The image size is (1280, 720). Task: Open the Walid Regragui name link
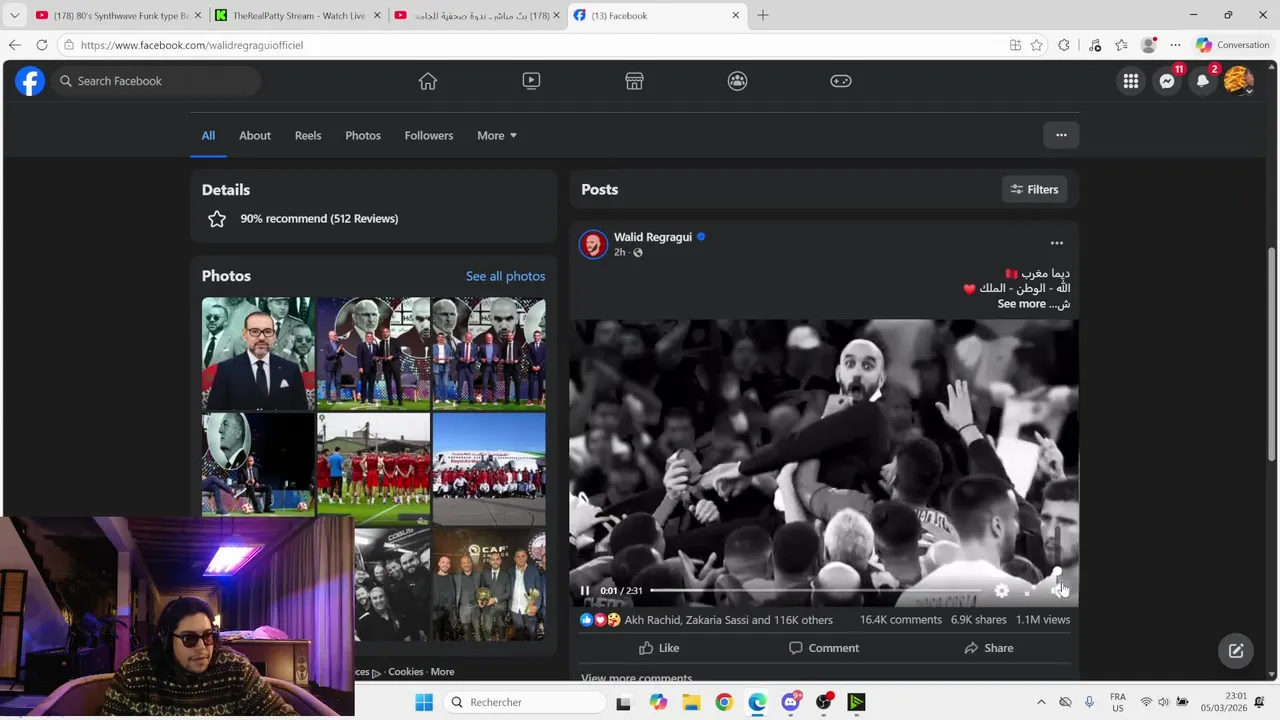click(653, 237)
